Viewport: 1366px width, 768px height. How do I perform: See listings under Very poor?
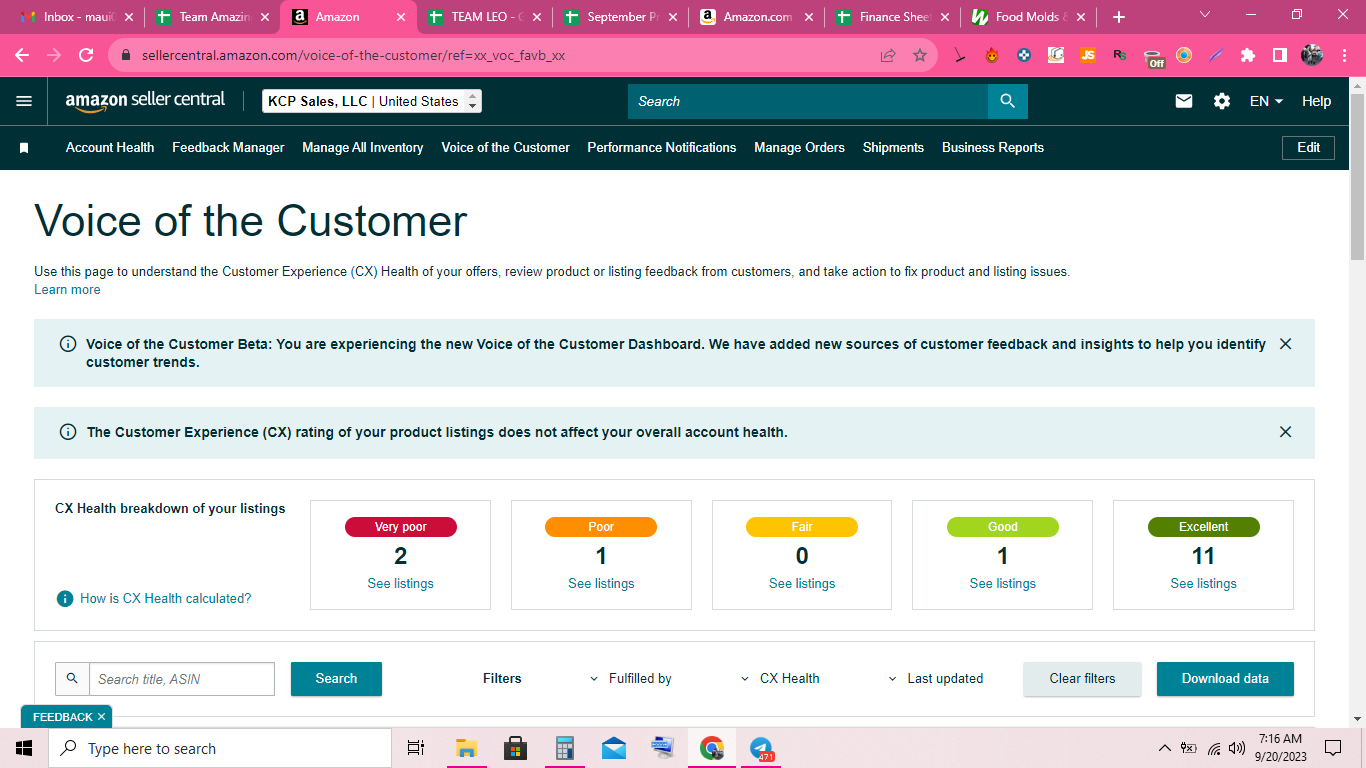[x=400, y=584]
